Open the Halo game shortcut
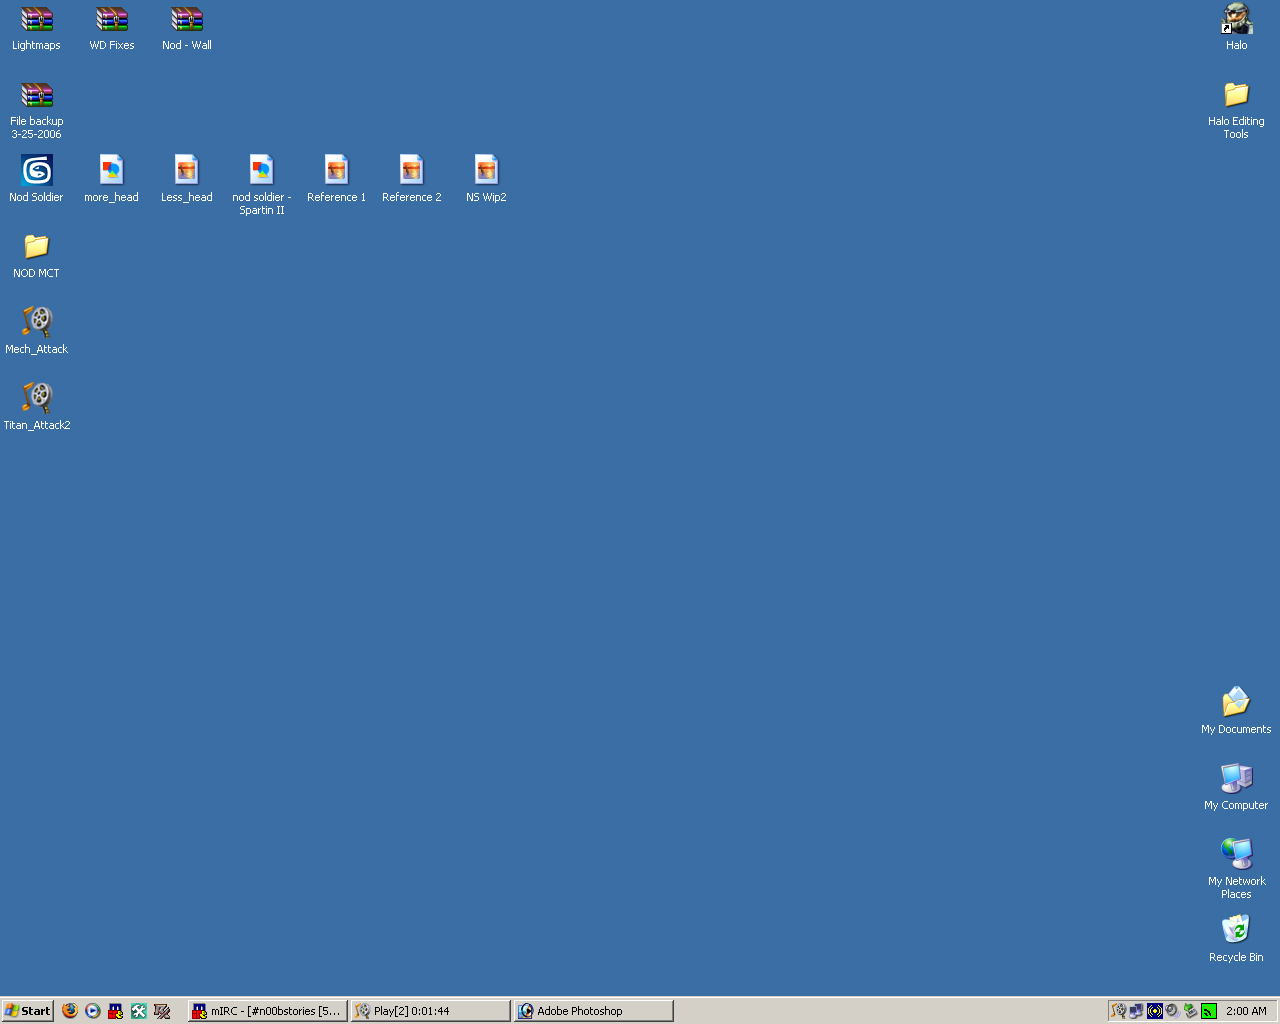Viewport: 1280px width, 1024px height. click(1236, 20)
